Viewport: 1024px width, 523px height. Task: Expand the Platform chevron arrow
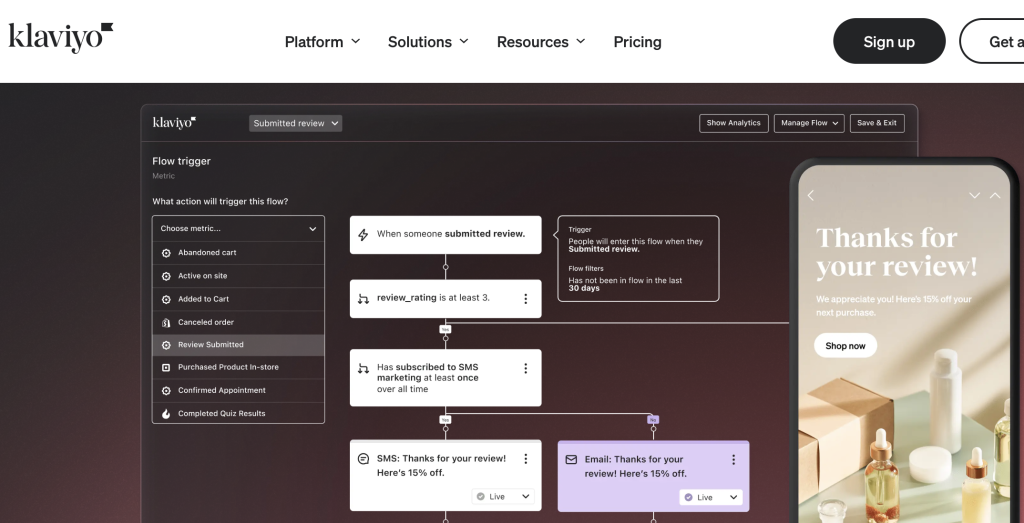coord(356,41)
